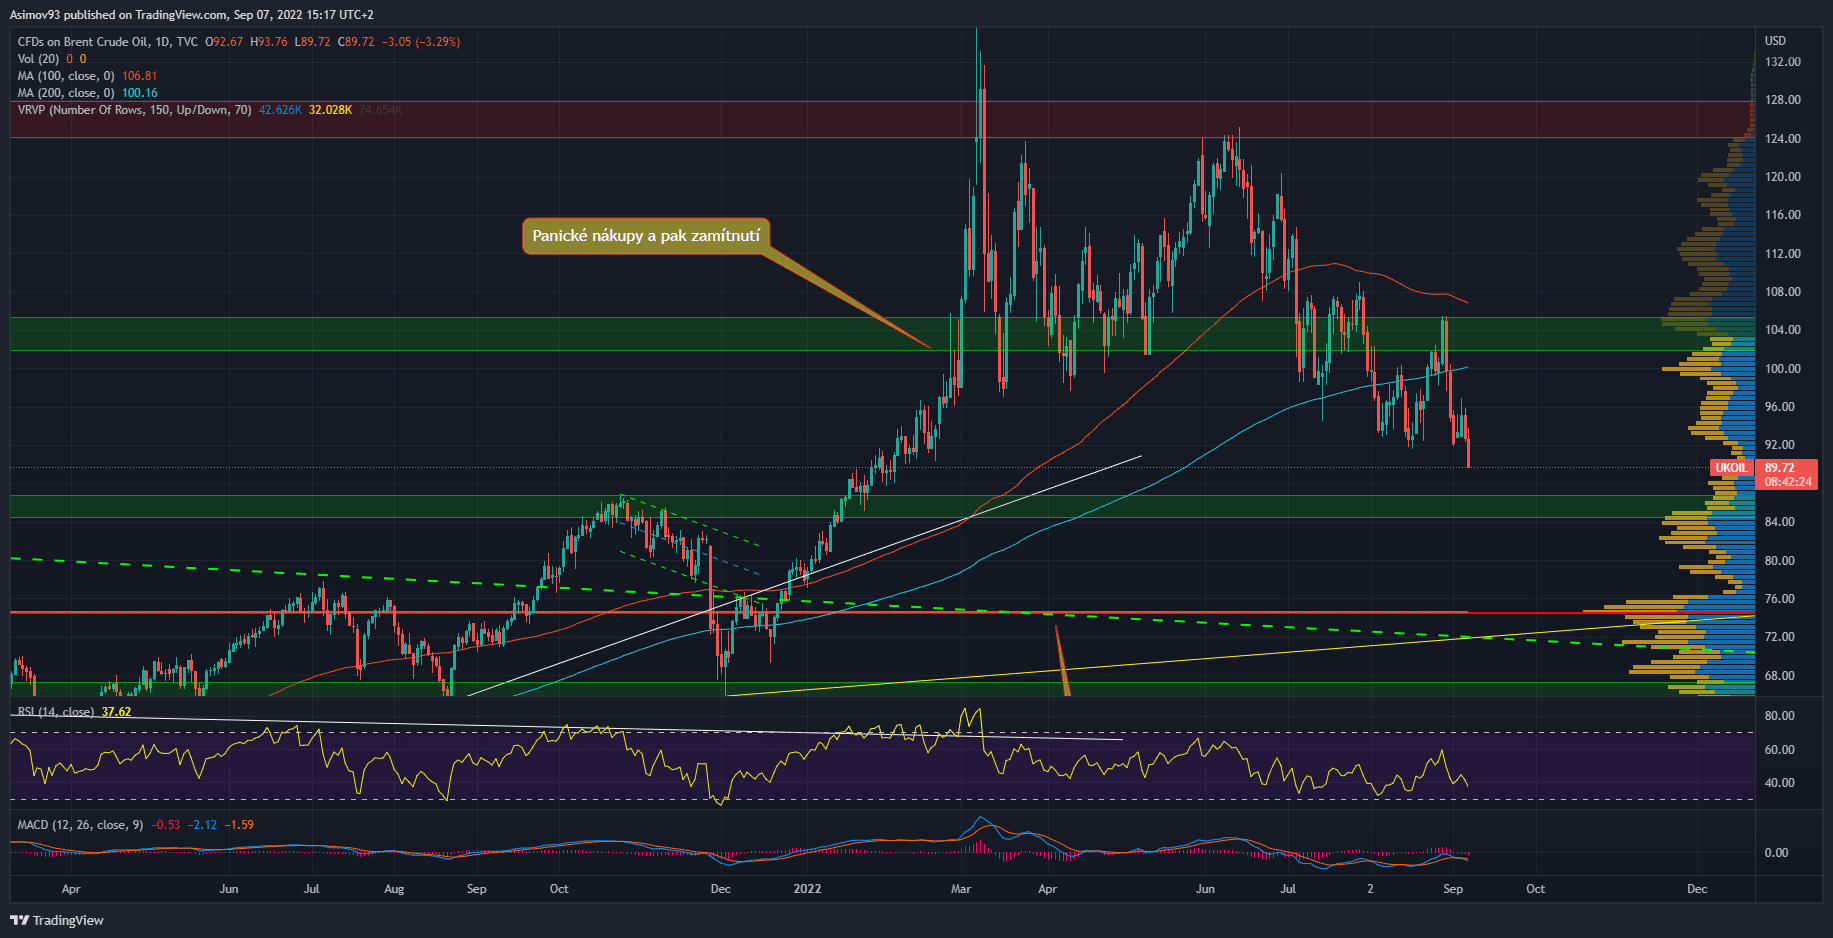Click the MACD (12, 26, close, 9) label

pos(80,825)
